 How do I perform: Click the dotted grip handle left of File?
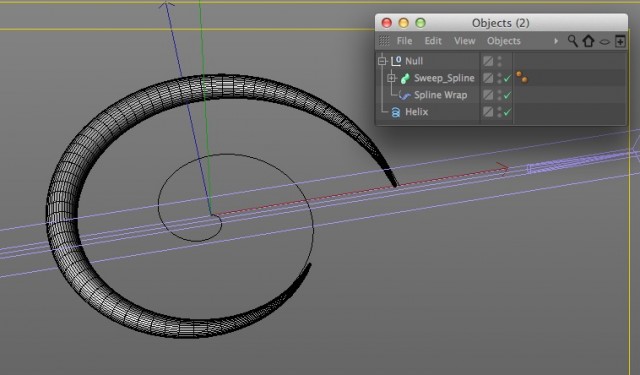click(x=384, y=41)
